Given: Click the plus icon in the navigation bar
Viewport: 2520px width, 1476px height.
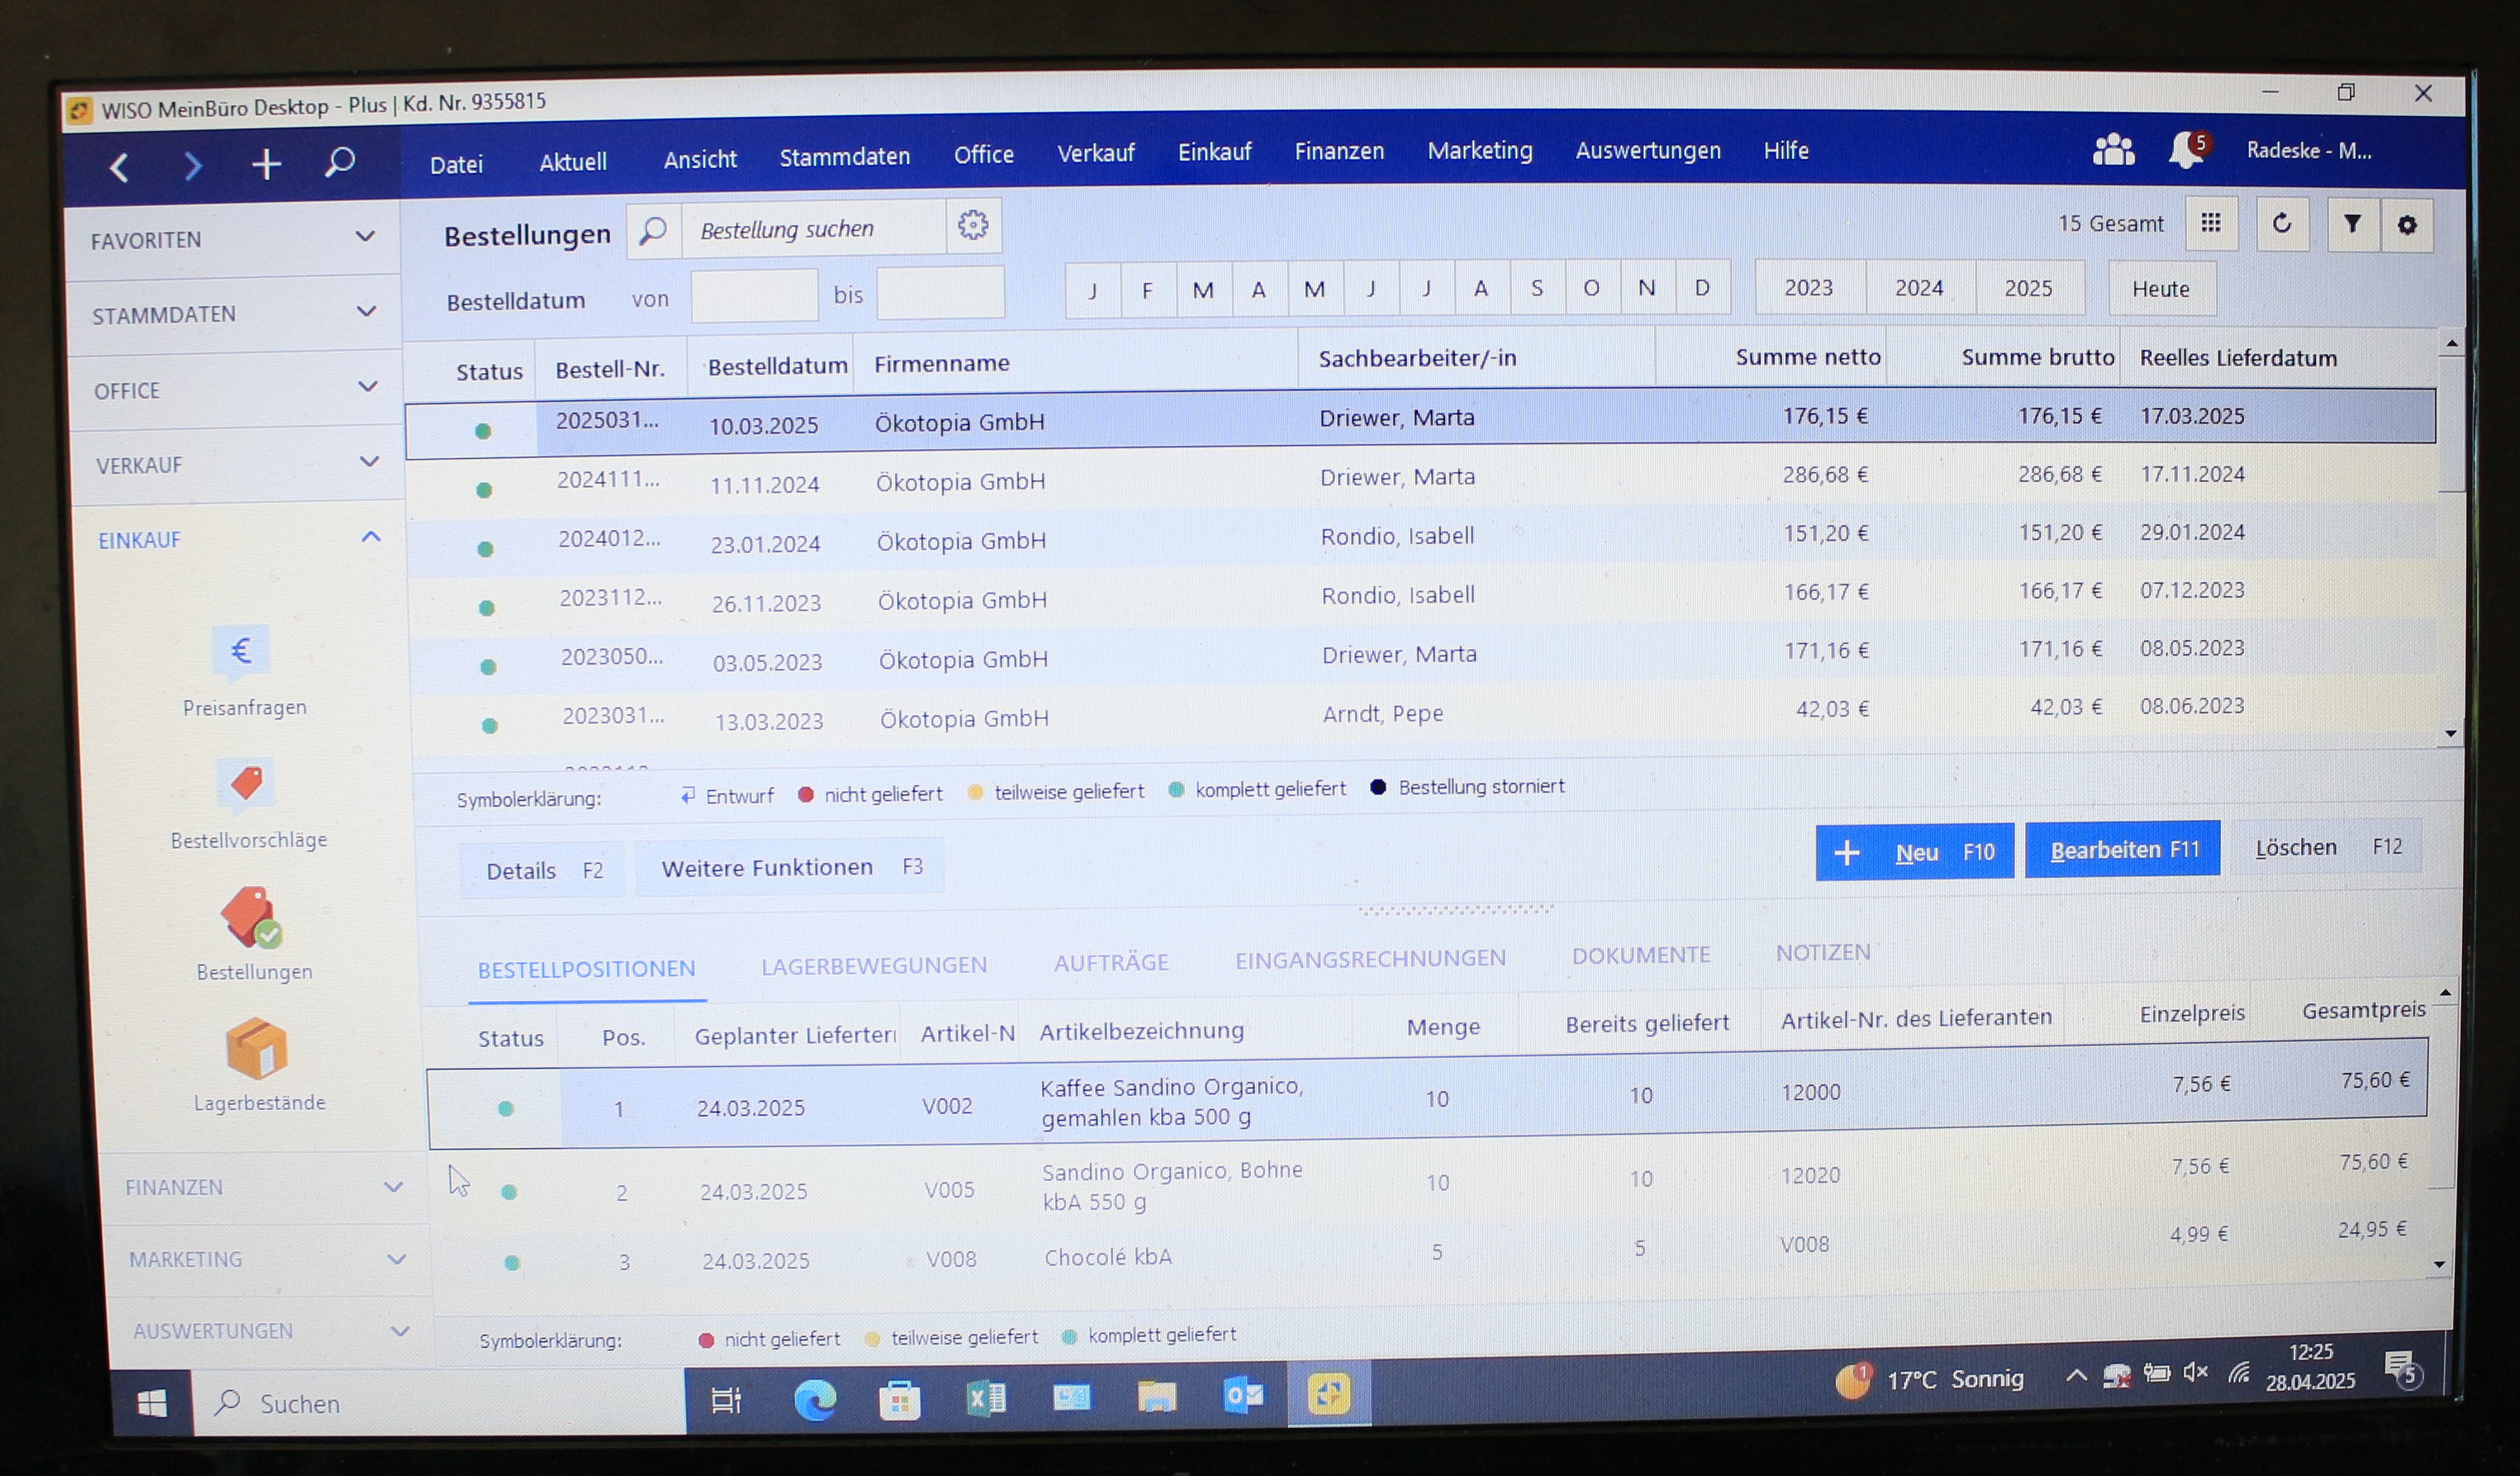Looking at the screenshot, I should coord(266,164).
